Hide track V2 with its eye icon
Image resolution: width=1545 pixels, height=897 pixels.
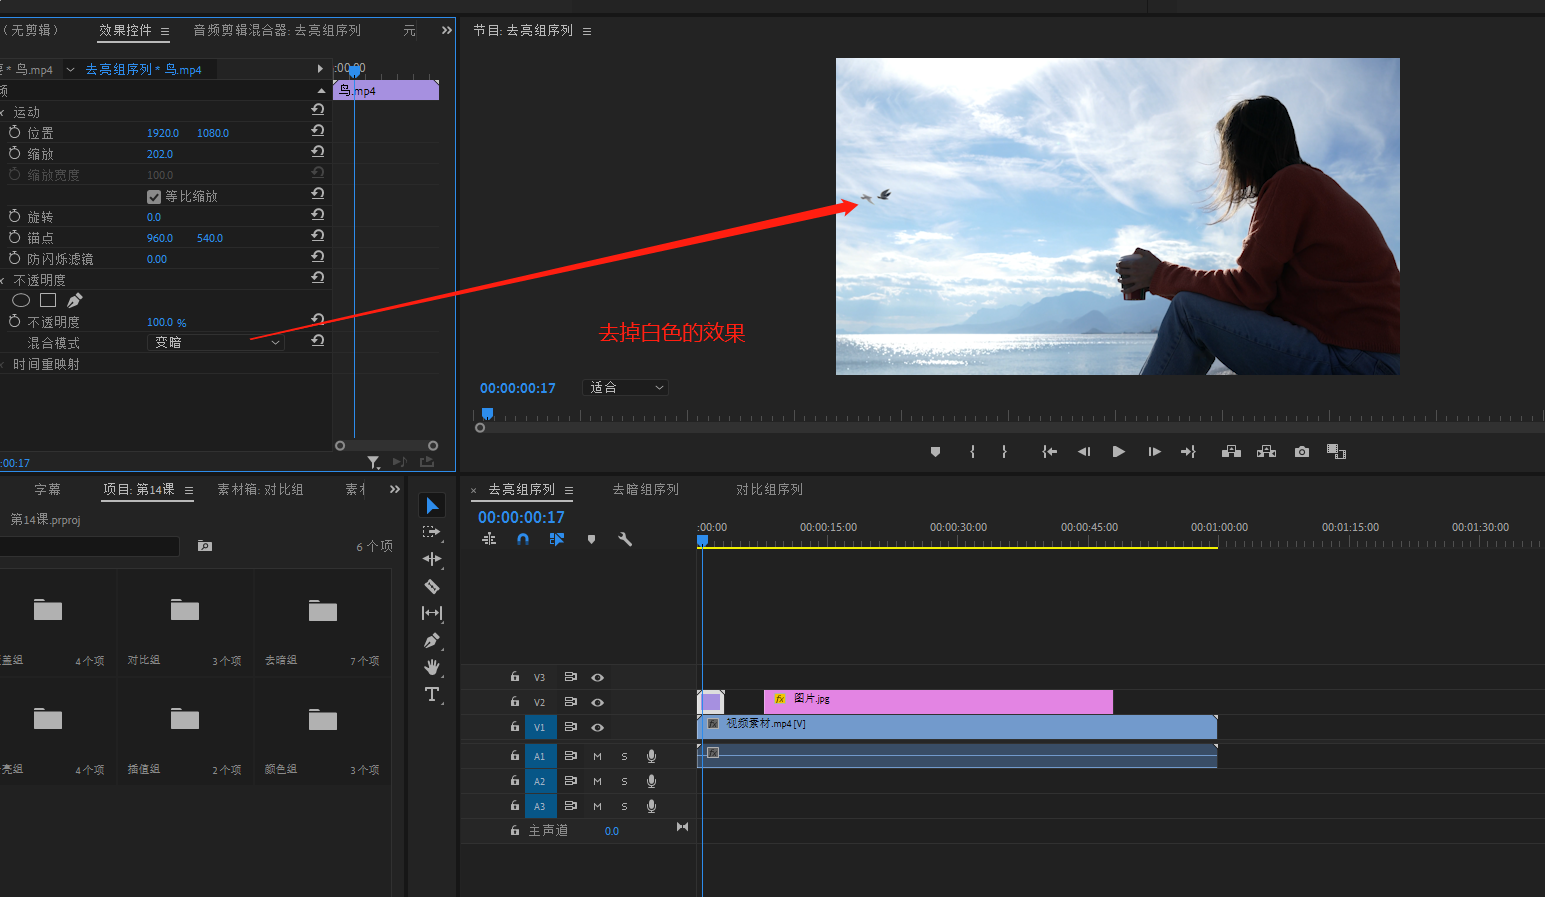[x=597, y=702]
